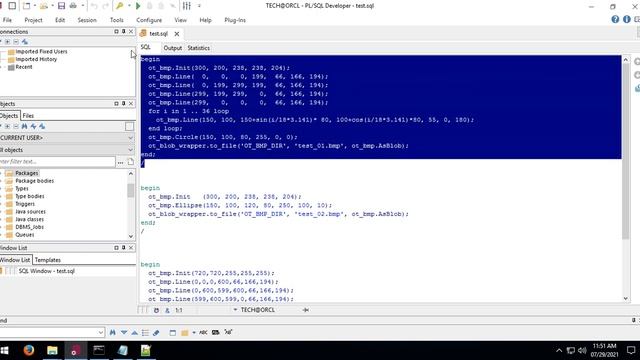
Task: Click the Connections panel pin icon
Action: (124, 31)
